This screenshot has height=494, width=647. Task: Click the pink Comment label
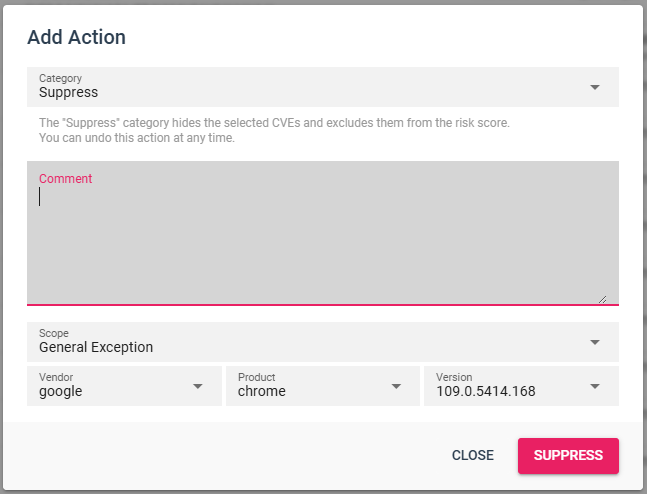click(65, 179)
